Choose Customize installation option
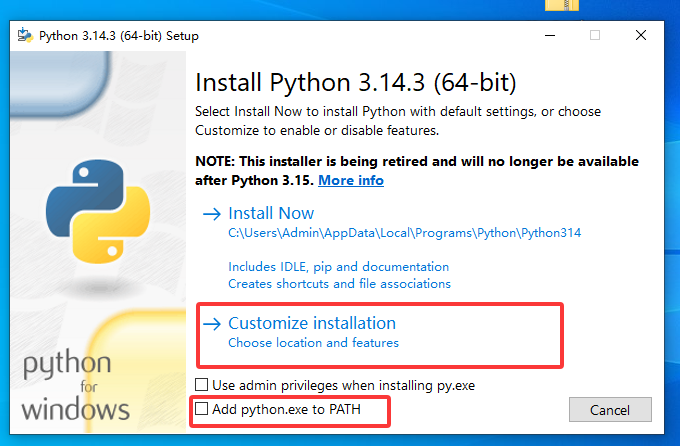Viewport: 680px width, 446px height. 312,323
